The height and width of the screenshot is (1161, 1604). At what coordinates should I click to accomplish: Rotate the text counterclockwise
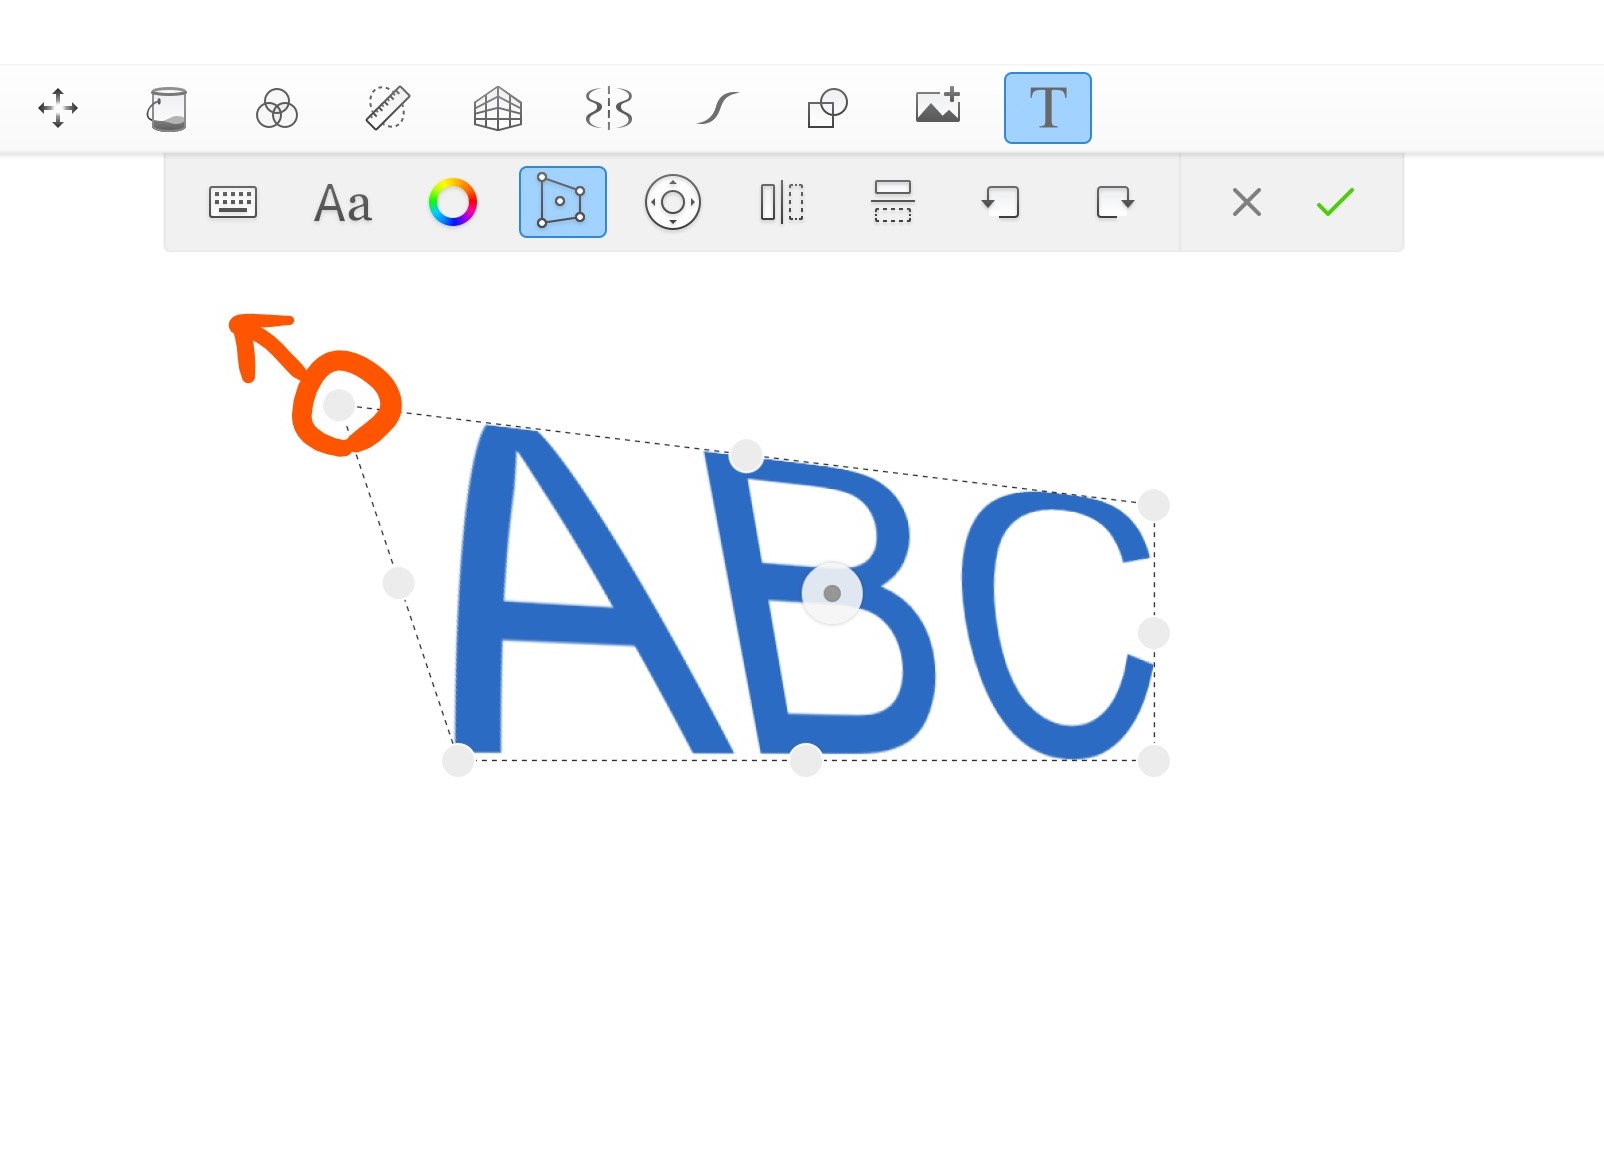pyautogui.click(x=1001, y=202)
